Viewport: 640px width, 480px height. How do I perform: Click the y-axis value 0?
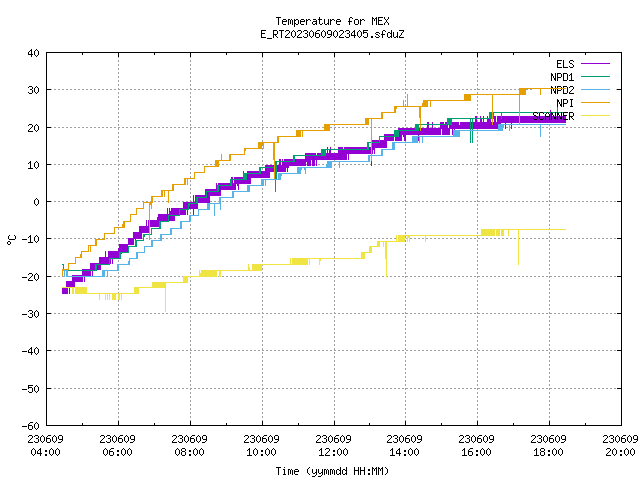[37, 202]
